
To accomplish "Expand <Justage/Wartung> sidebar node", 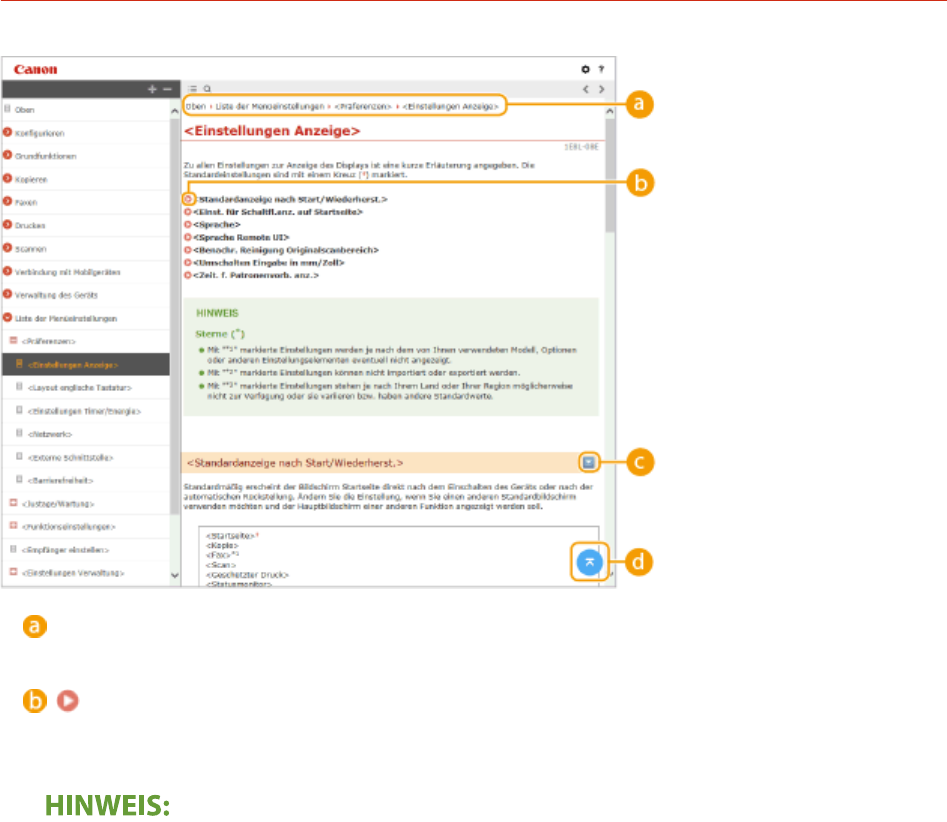I will [13, 503].
